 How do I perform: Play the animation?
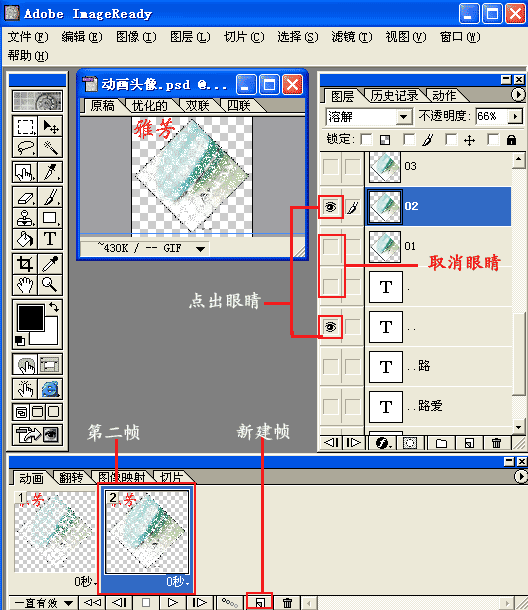[x=172, y=603]
